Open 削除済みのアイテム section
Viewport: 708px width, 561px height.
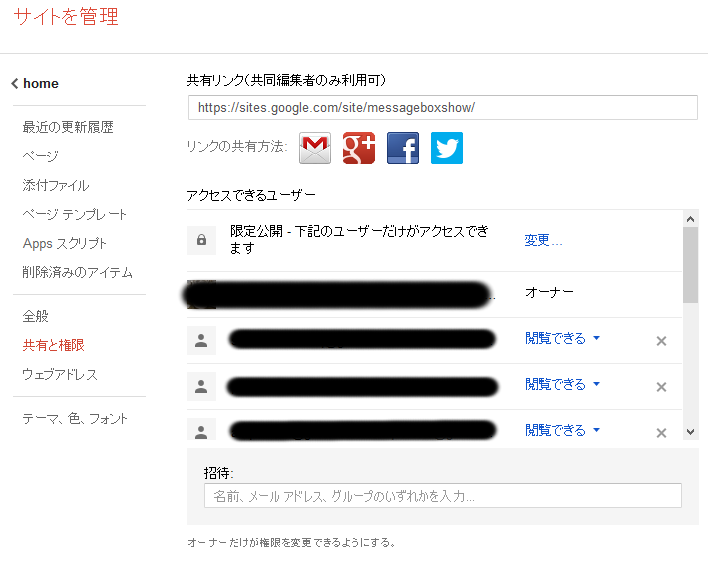[x=78, y=272]
